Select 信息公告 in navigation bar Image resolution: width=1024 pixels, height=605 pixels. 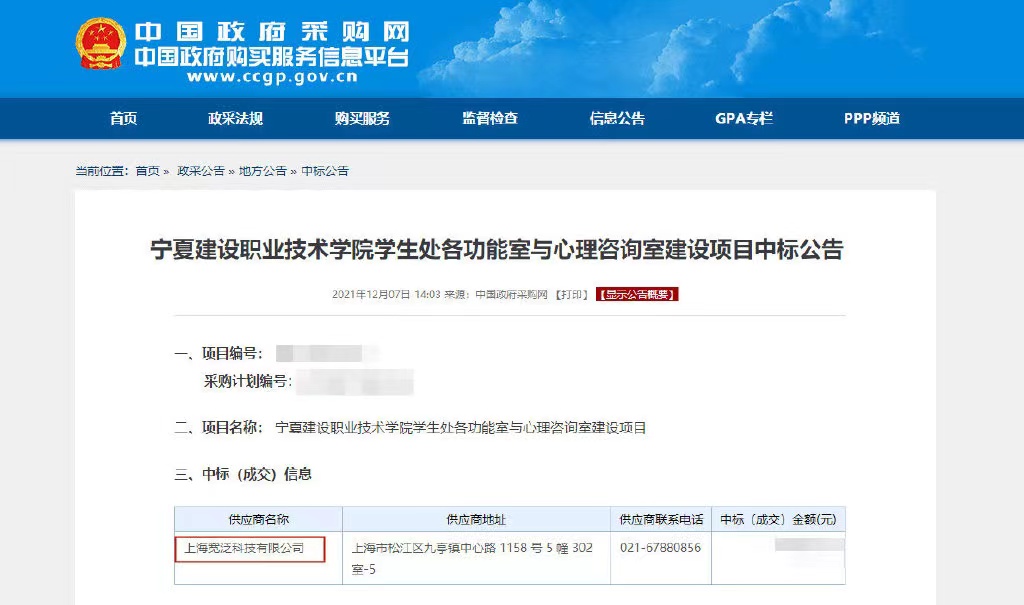[617, 118]
